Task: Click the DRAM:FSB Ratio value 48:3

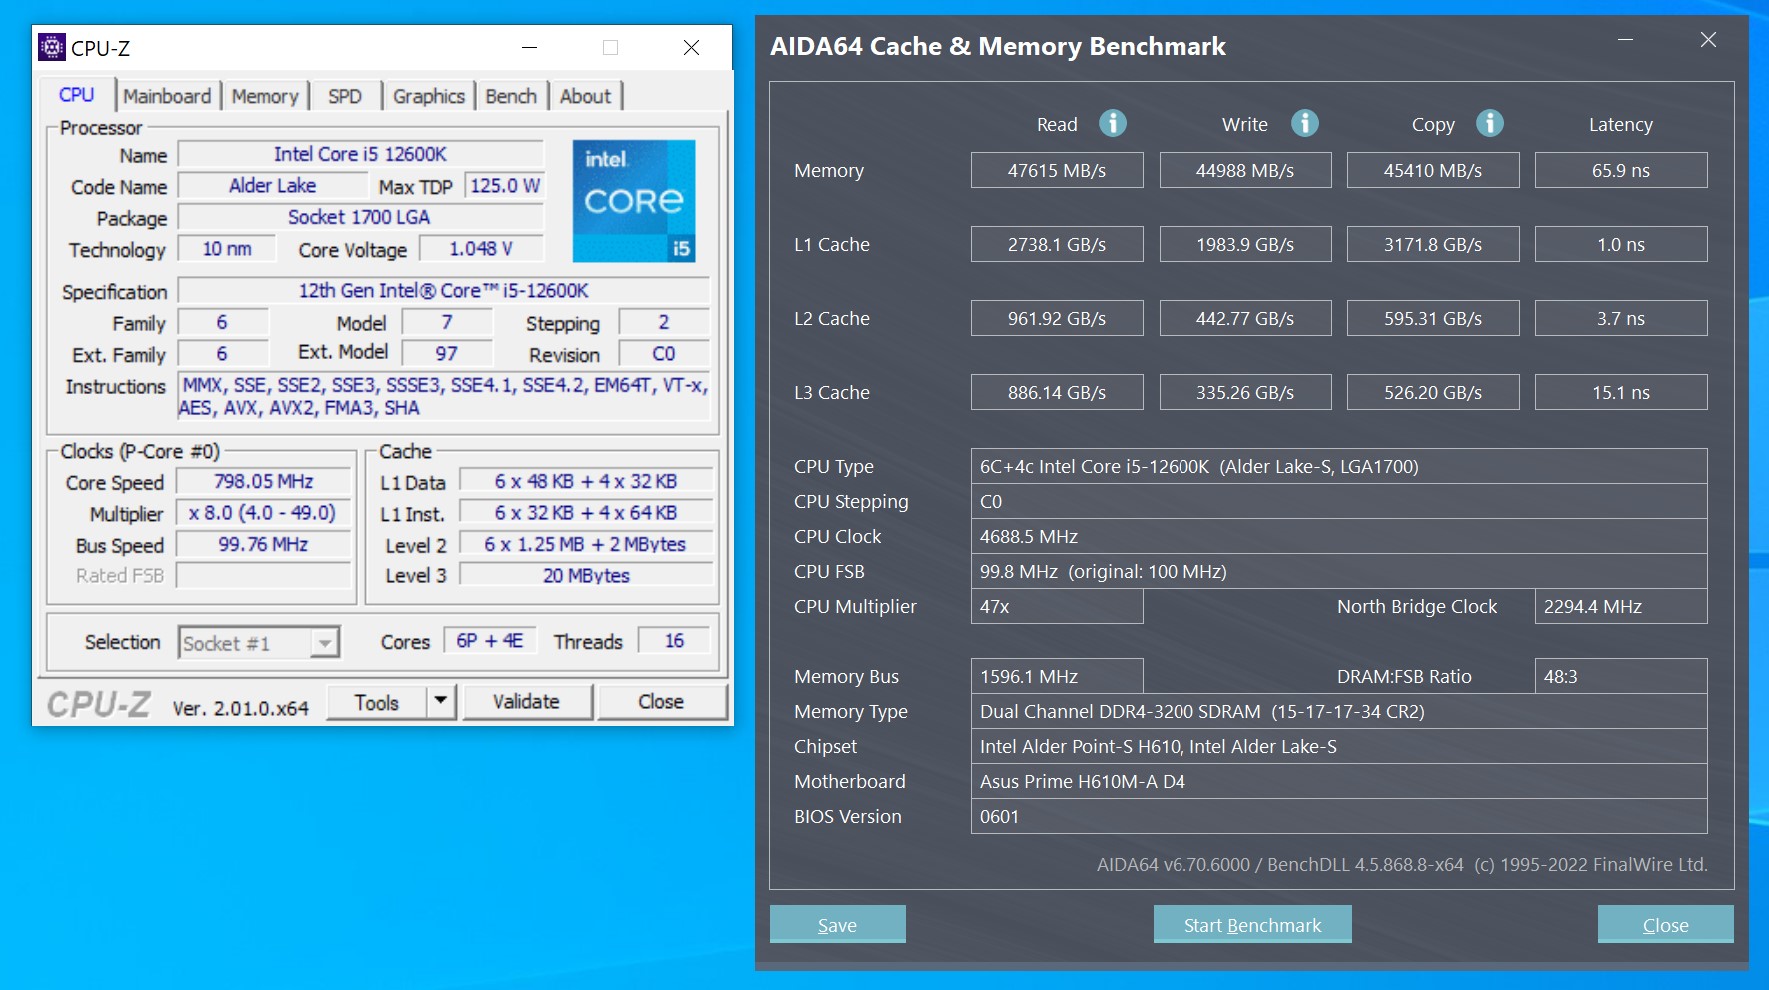Action: pyautogui.click(x=1621, y=676)
